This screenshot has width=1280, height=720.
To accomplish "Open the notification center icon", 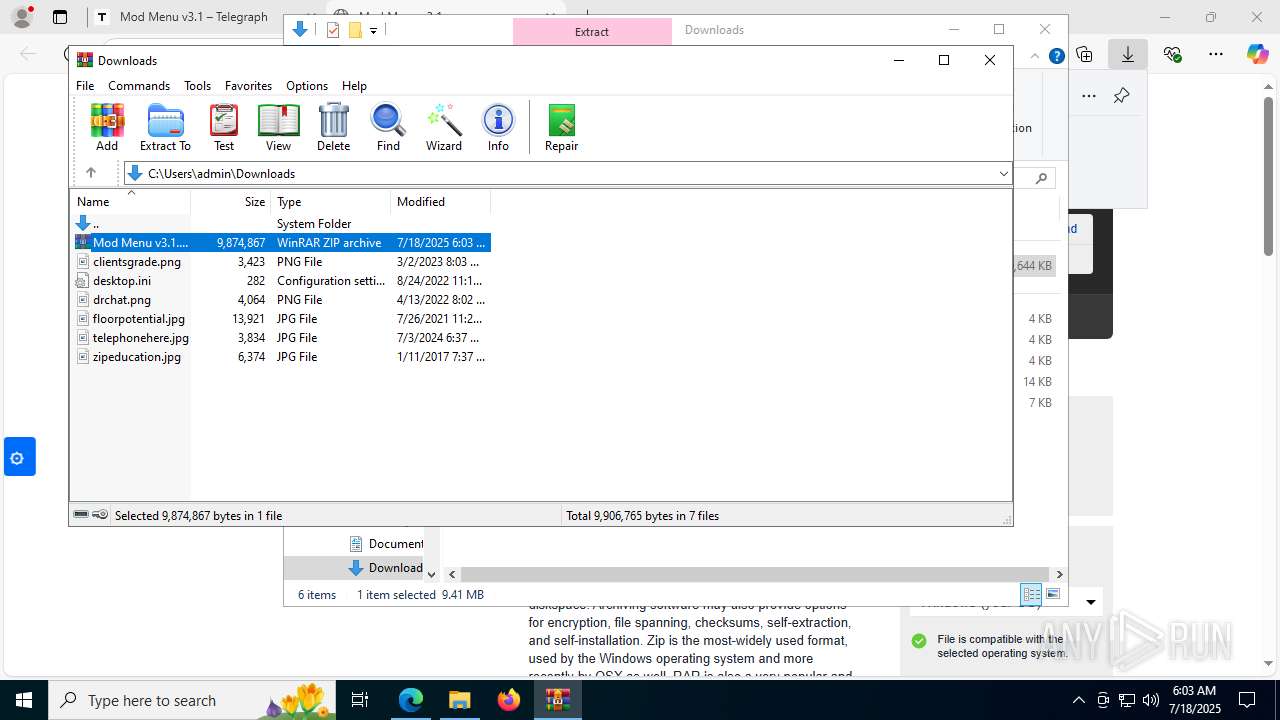I will coord(1247,700).
